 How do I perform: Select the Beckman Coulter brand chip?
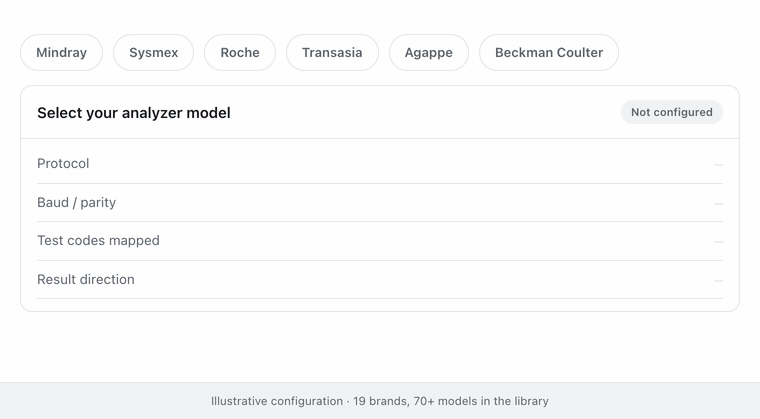pyautogui.click(x=549, y=52)
